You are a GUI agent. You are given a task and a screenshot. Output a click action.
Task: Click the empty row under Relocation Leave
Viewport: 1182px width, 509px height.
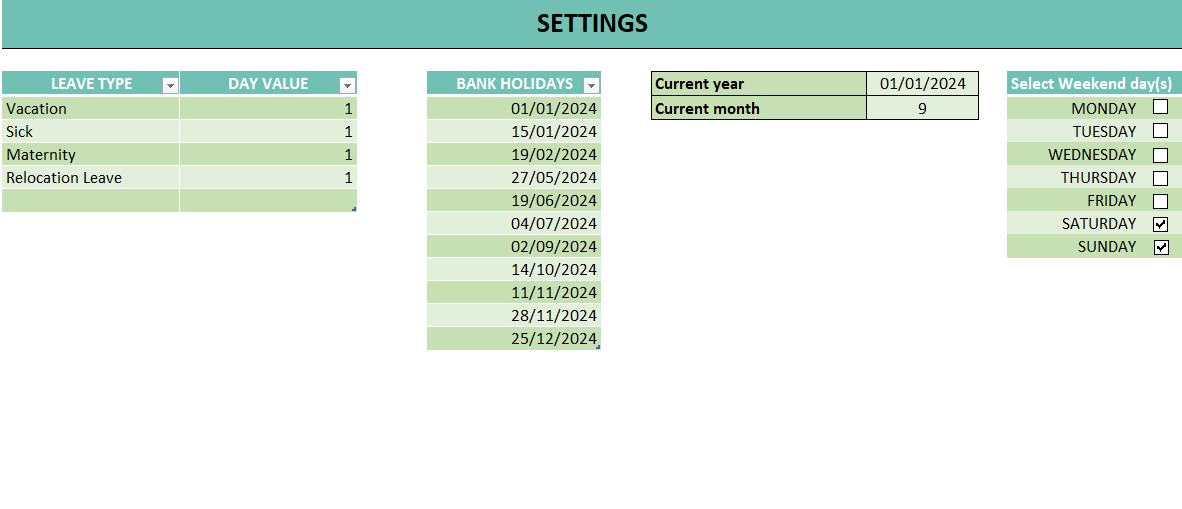pyautogui.click(x=90, y=200)
